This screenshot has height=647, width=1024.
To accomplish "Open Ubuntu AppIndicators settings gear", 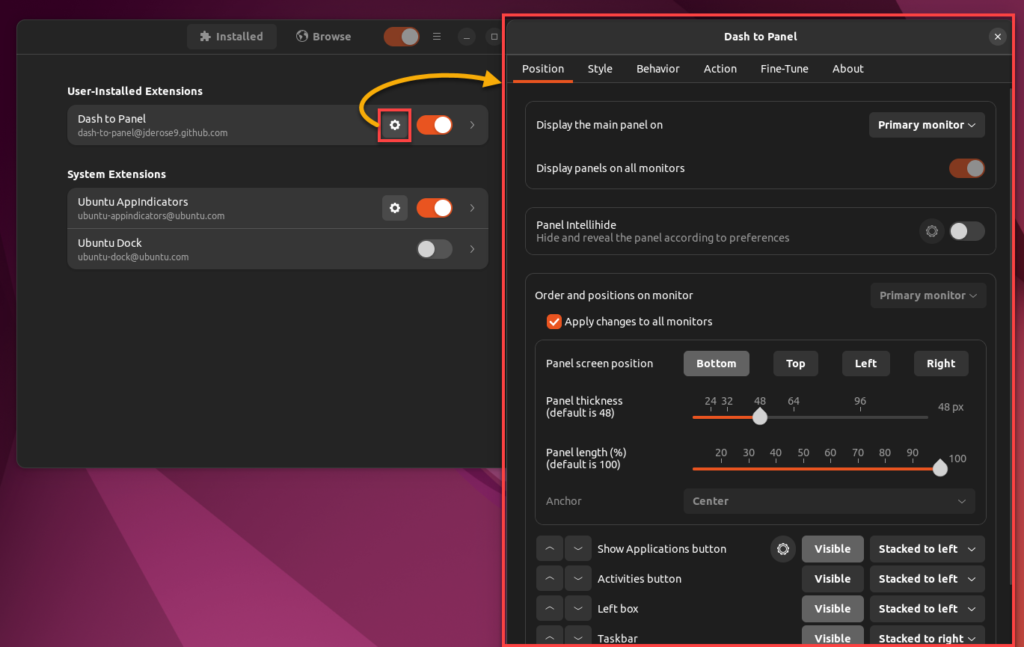I will [x=394, y=208].
